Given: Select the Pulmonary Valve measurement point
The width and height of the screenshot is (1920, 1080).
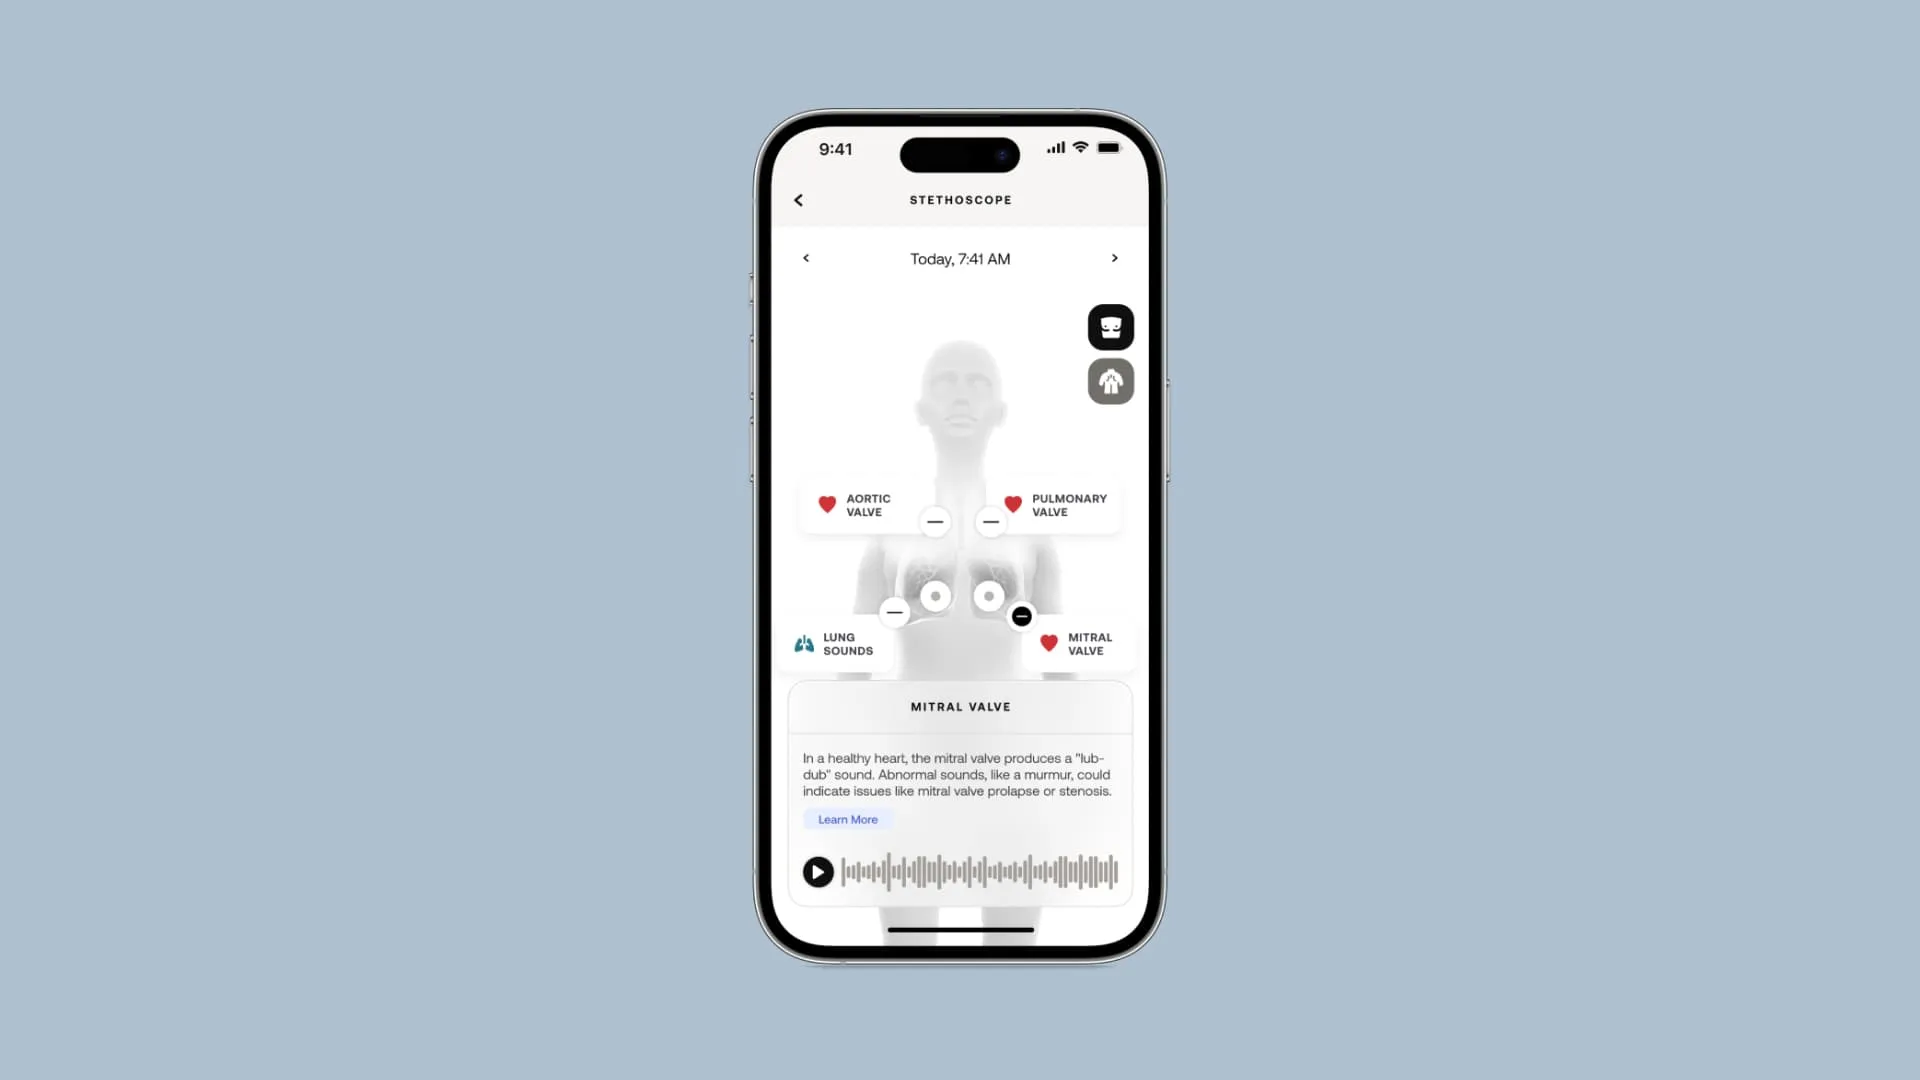Looking at the screenshot, I should pyautogui.click(x=989, y=521).
